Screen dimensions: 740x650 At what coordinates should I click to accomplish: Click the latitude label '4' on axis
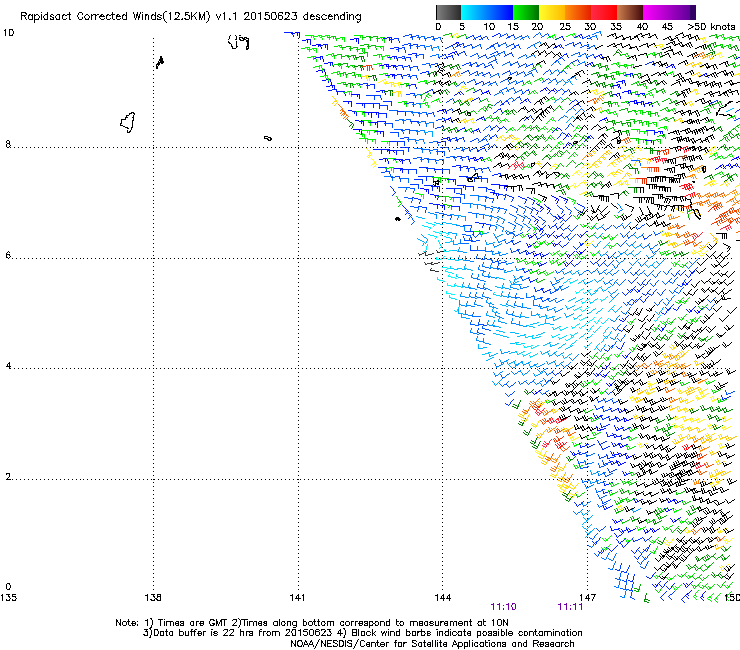[x=8, y=366]
